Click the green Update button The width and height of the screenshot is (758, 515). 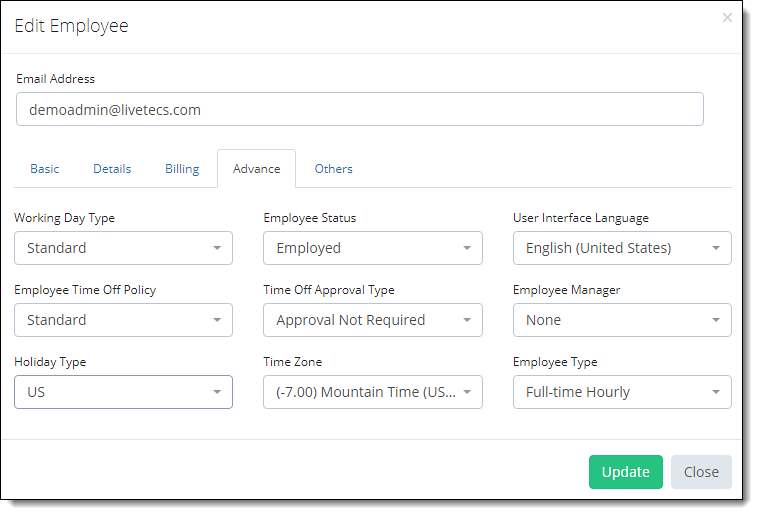[x=626, y=472]
